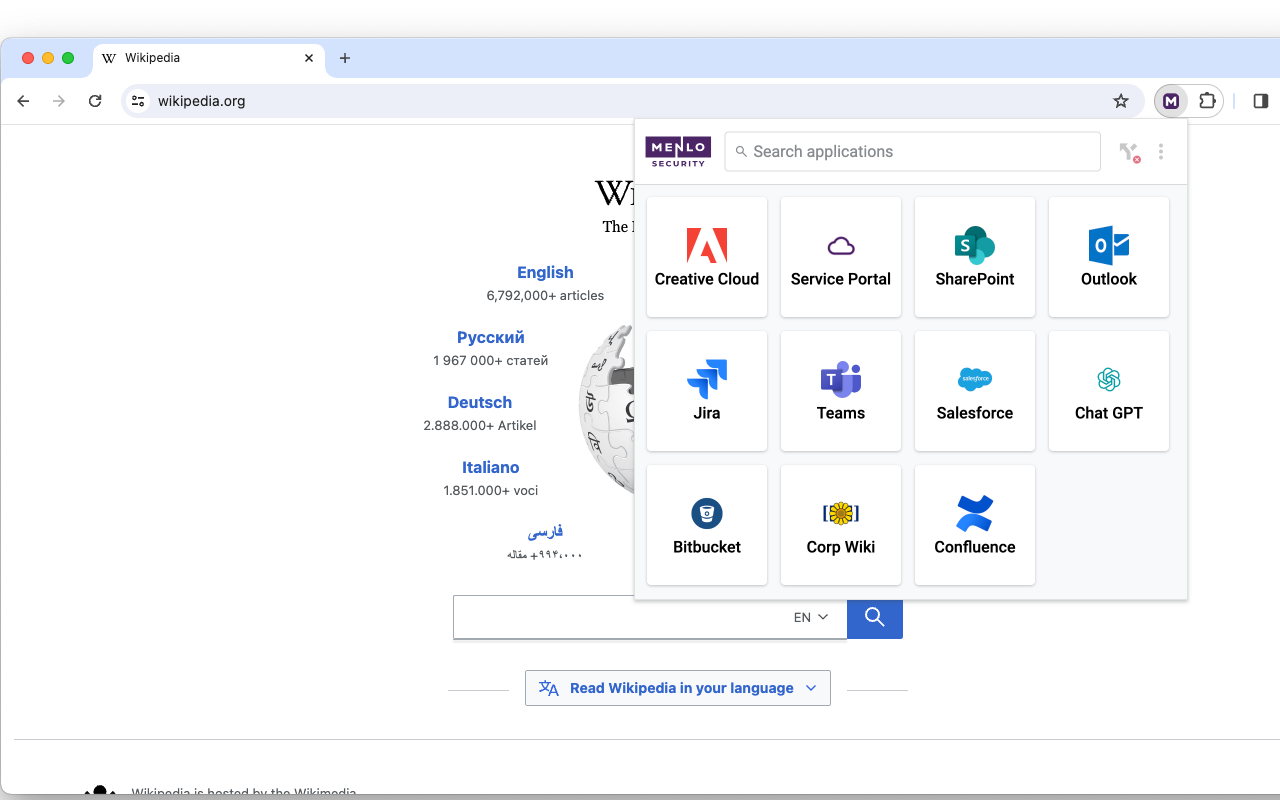The height and width of the screenshot is (800, 1280).
Task: Click the Search applications input field
Action: coord(912,151)
